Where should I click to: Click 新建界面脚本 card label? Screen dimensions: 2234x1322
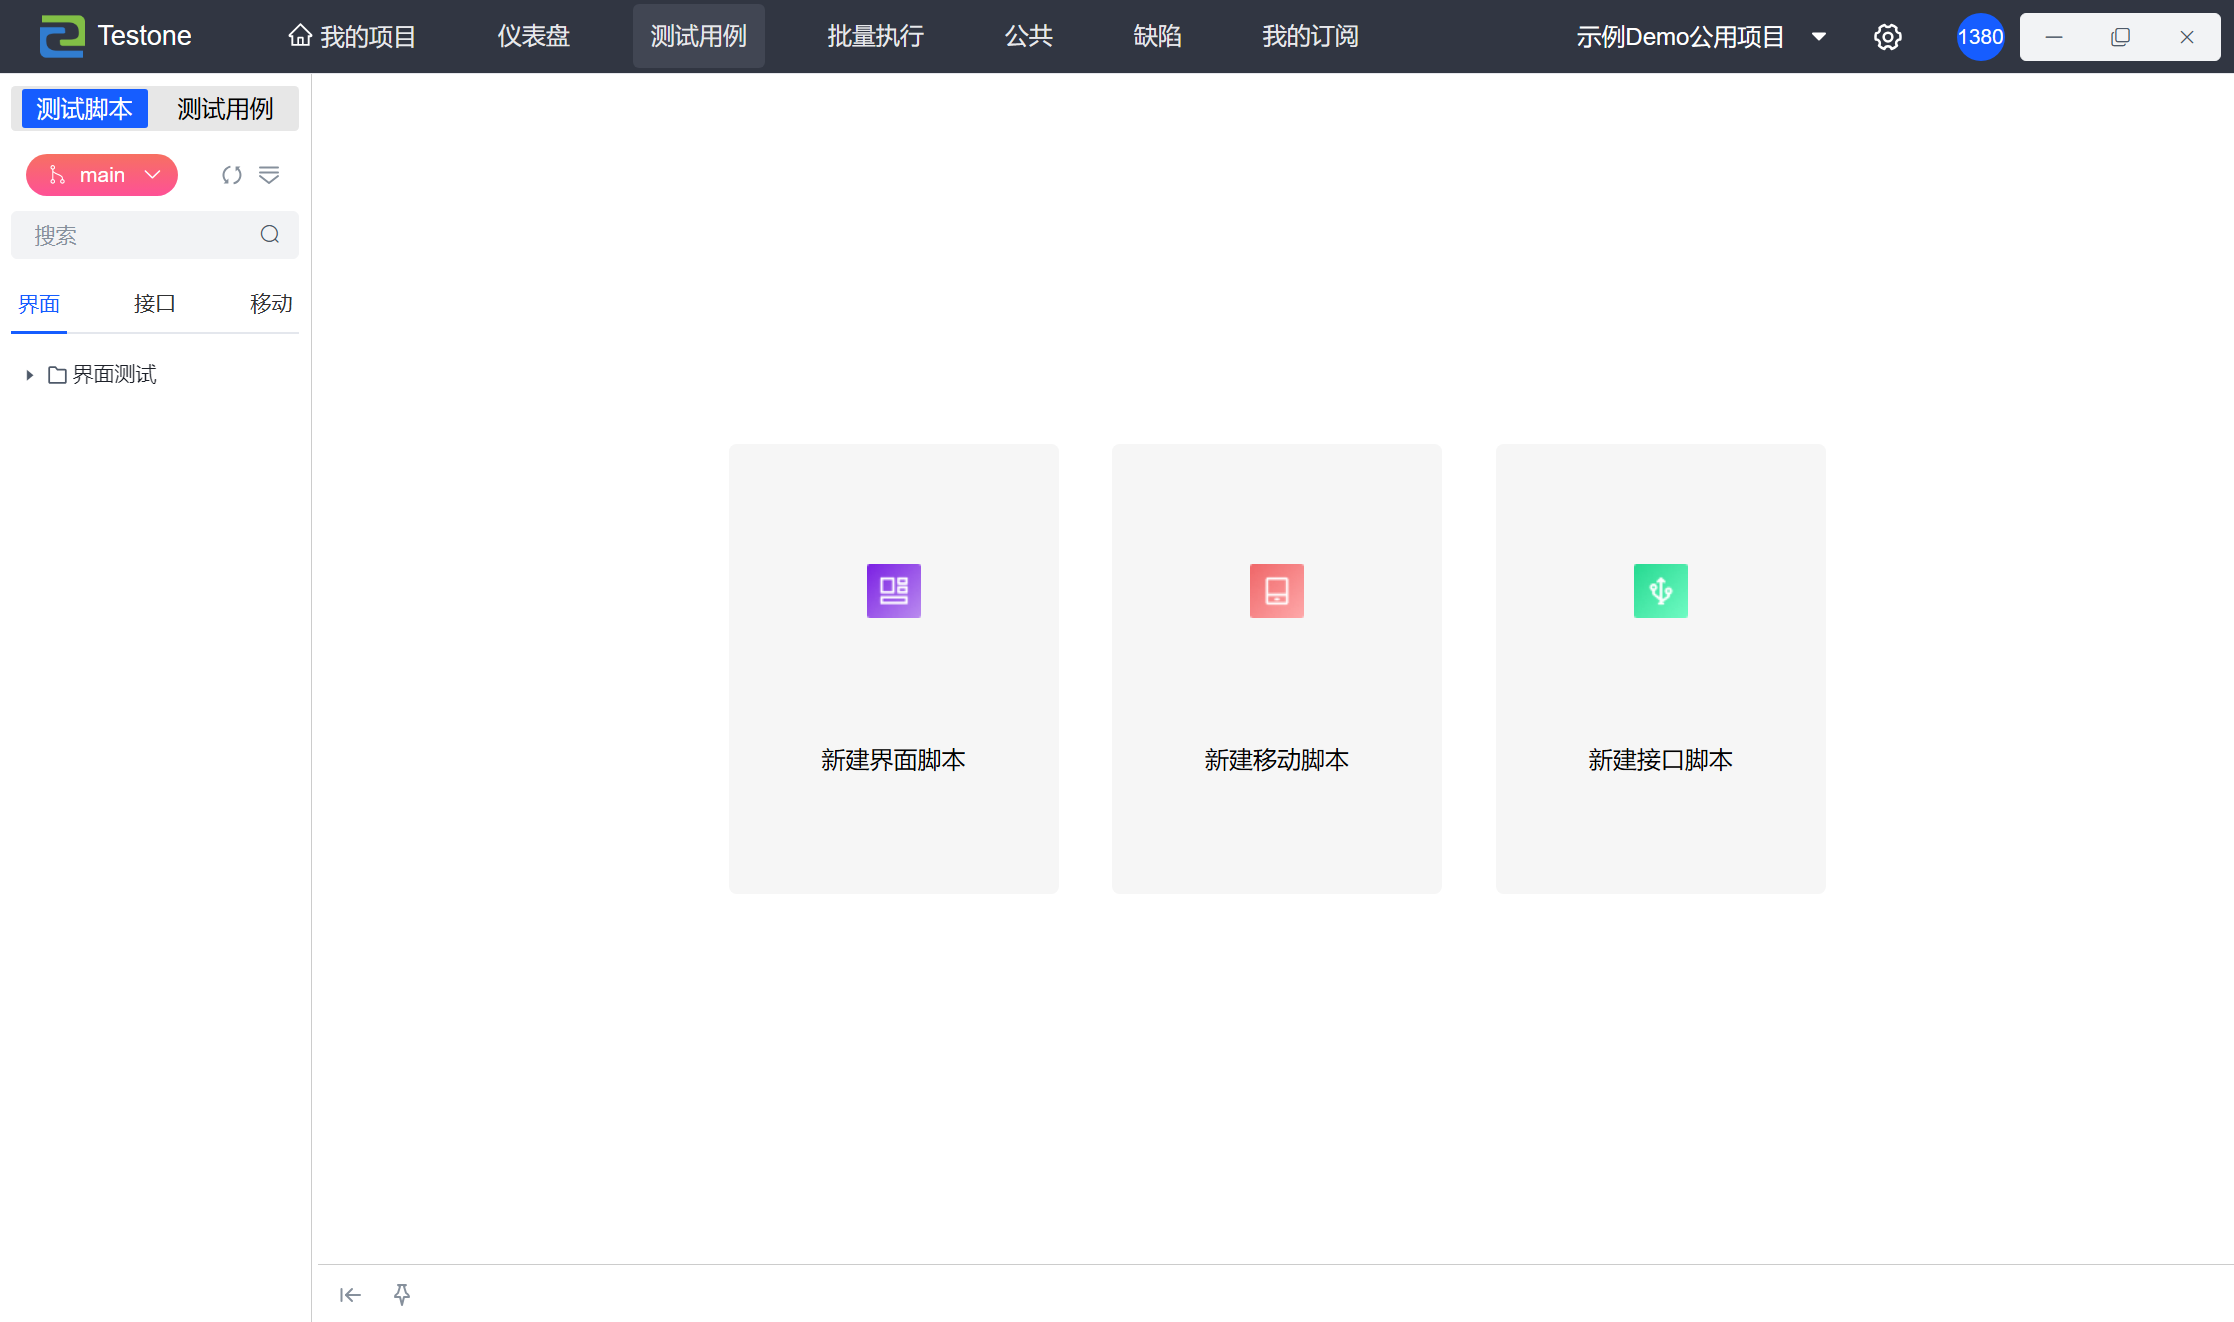[x=894, y=760]
